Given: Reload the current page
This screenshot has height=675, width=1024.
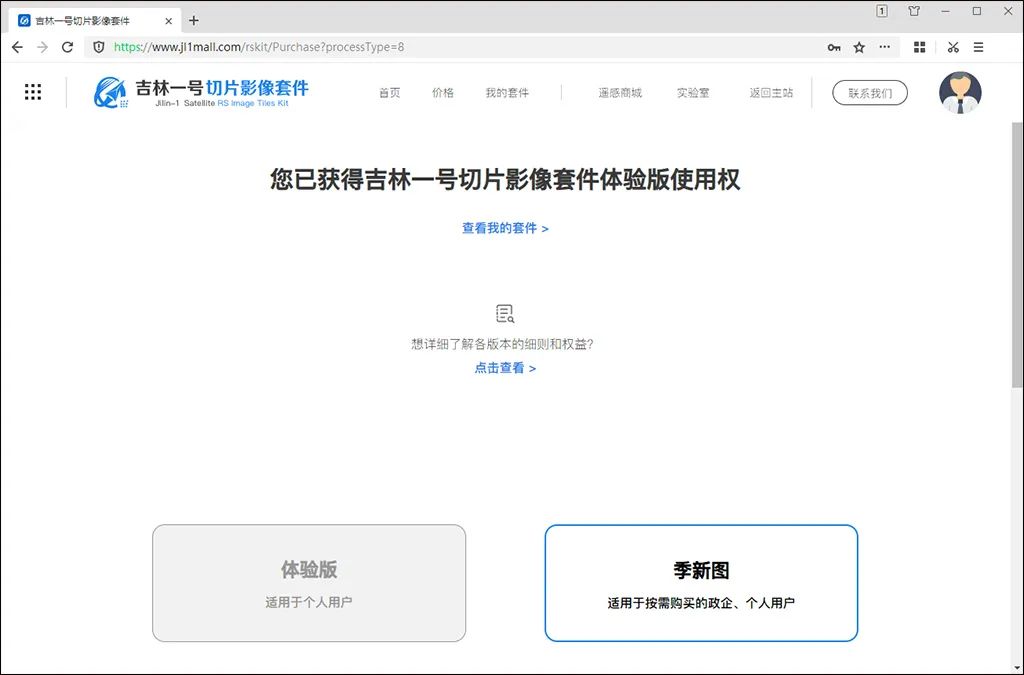Looking at the screenshot, I should point(67,47).
